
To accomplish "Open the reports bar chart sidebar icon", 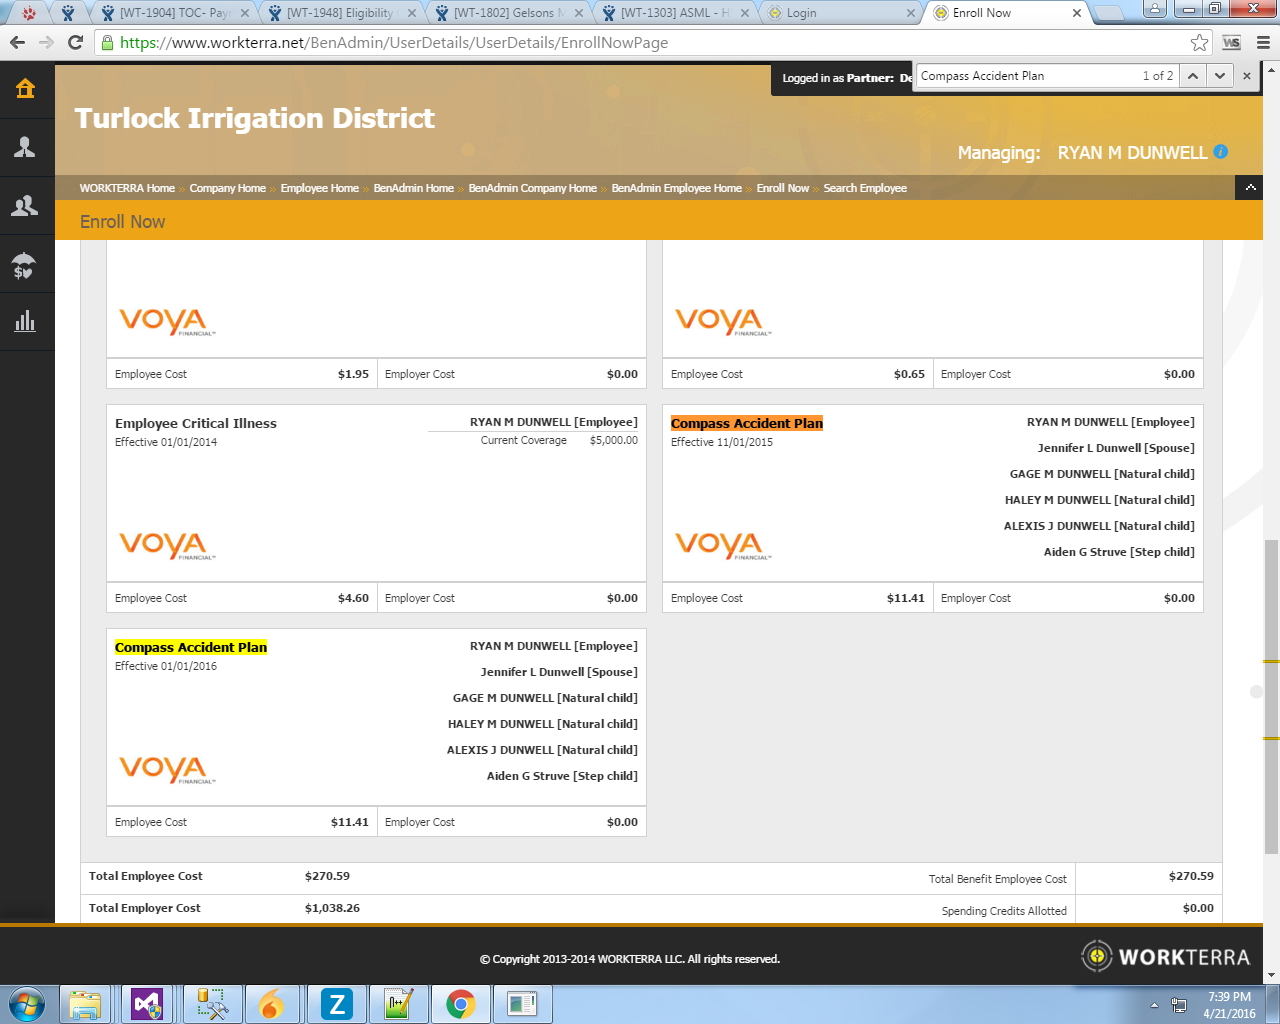I will click(25, 321).
